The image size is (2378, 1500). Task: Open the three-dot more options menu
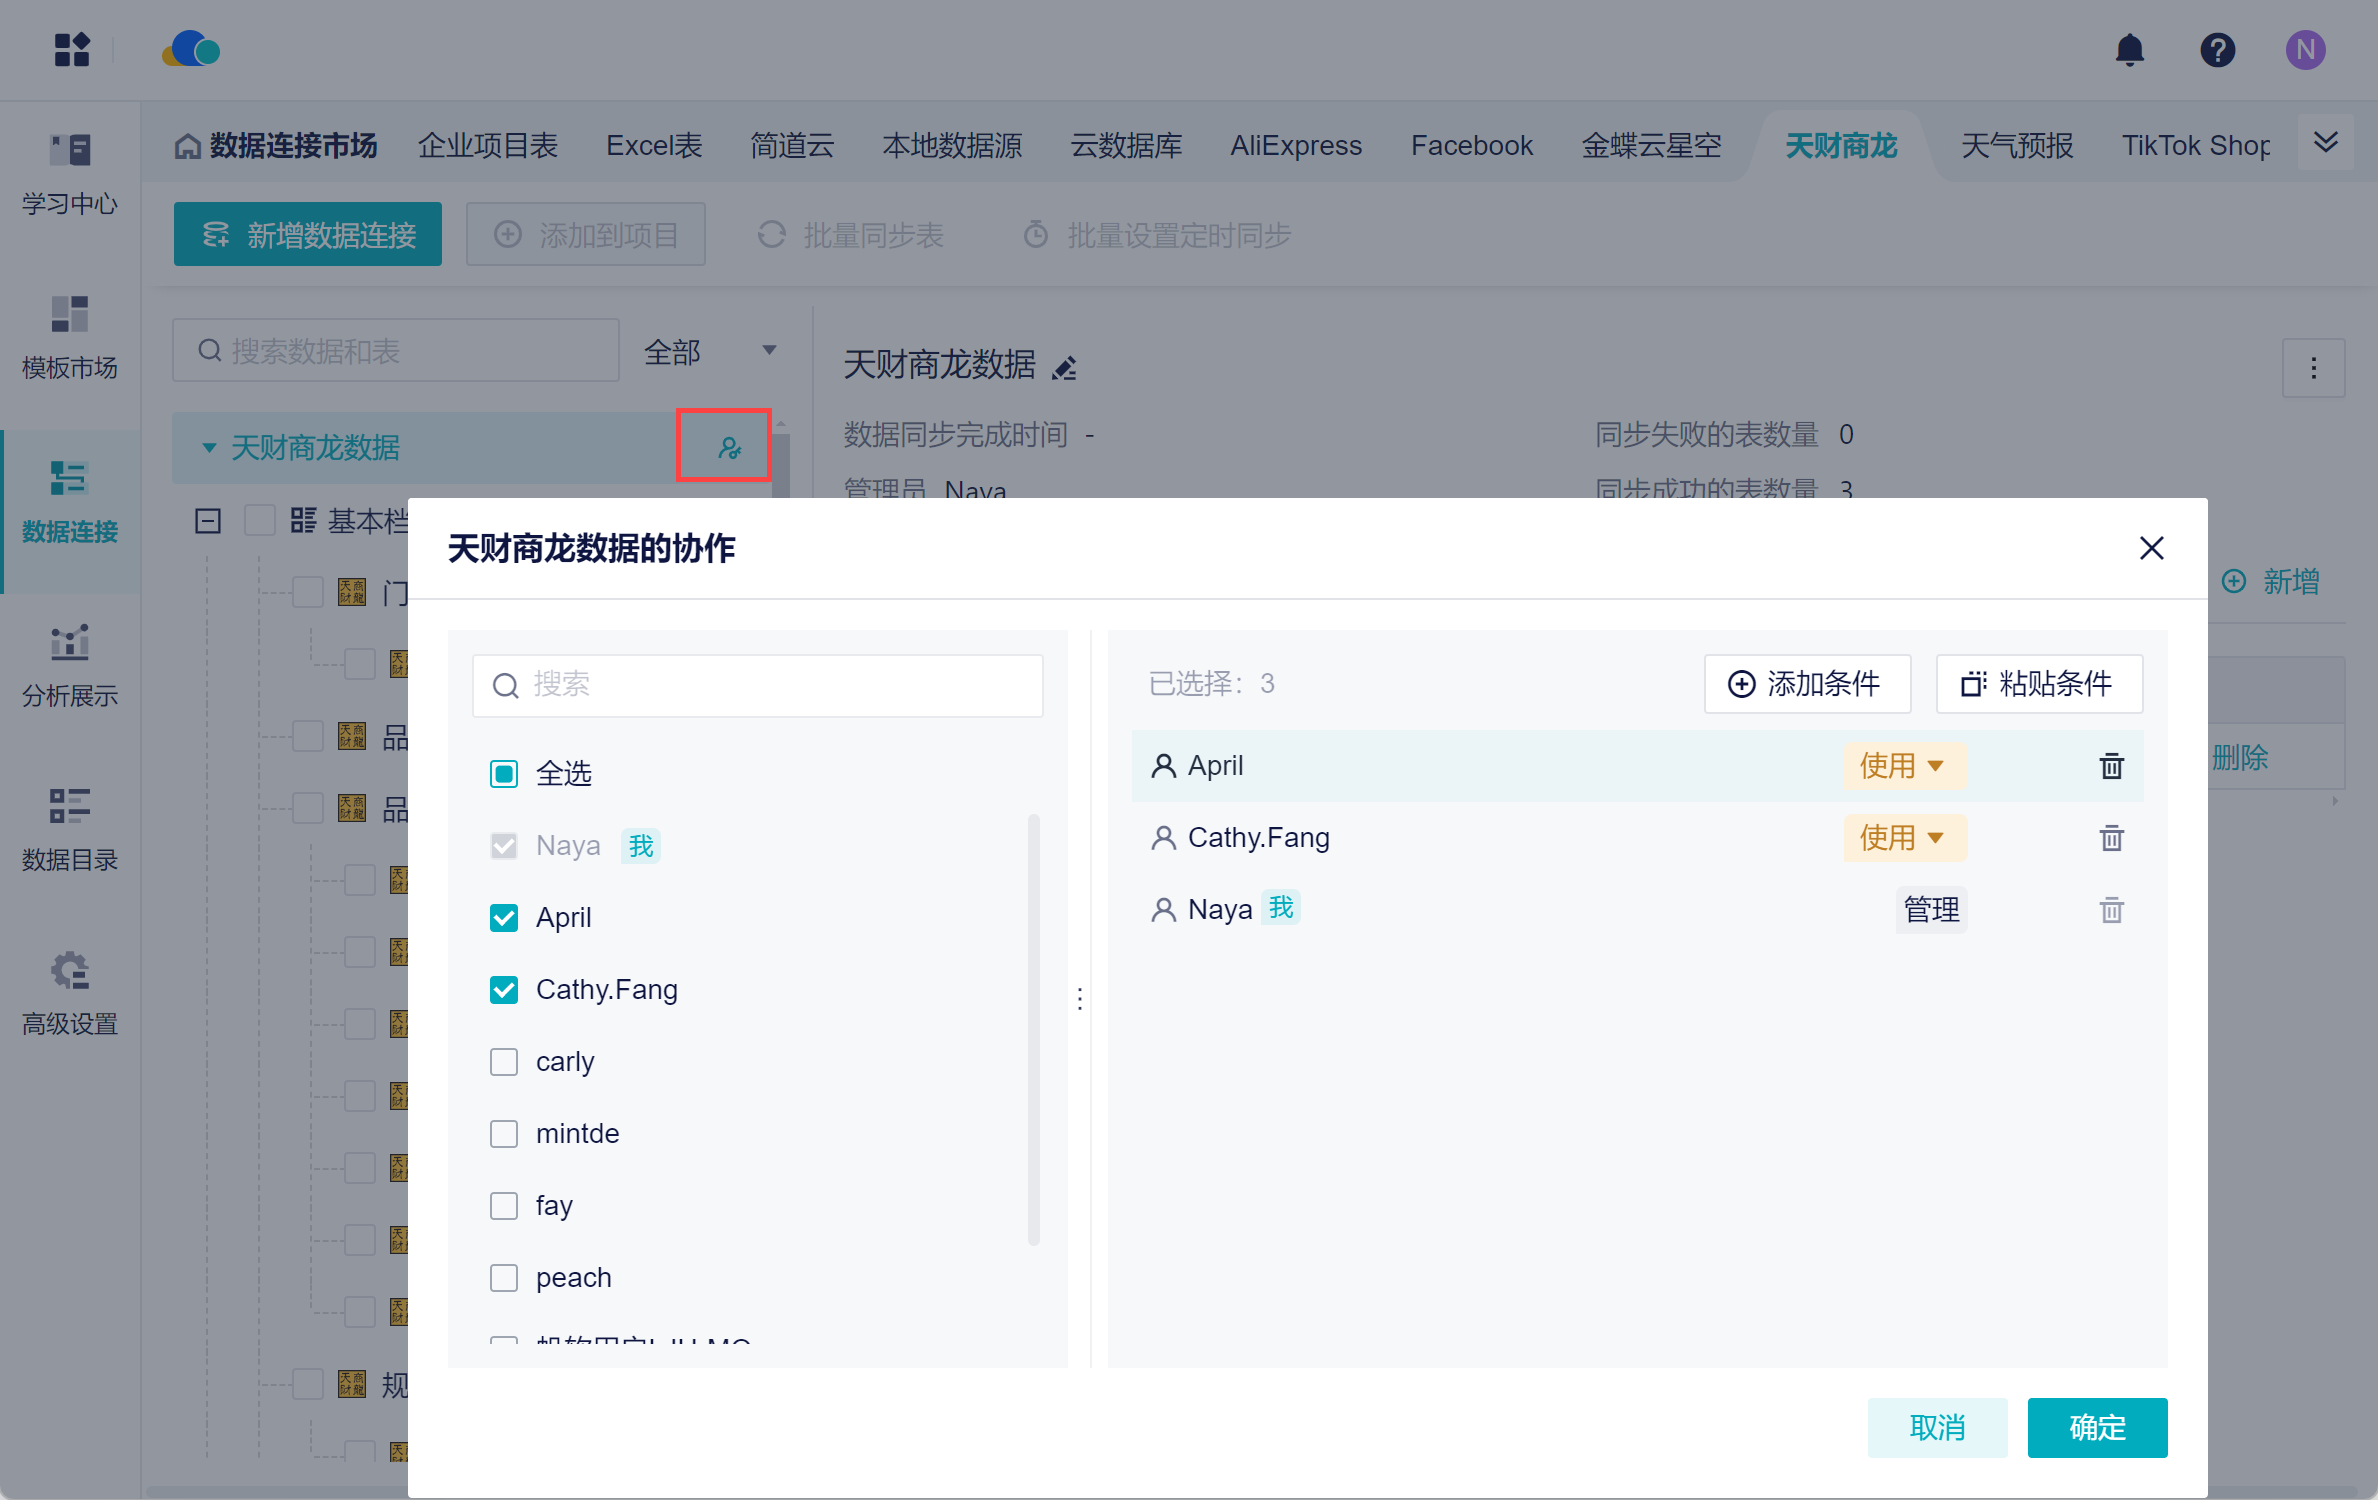(2313, 368)
